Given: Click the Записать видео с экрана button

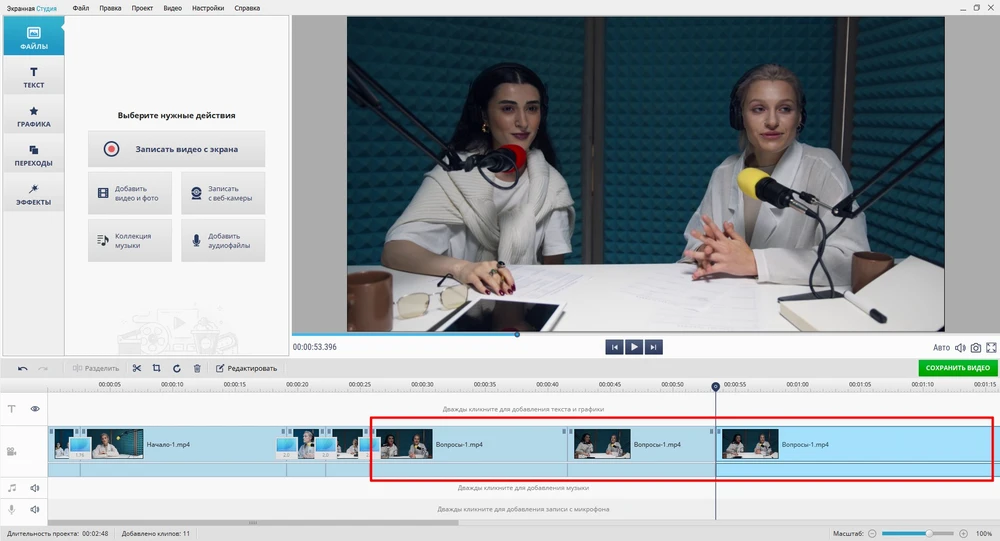Looking at the screenshot, I should pyautogui.click(x=177, y=149).
